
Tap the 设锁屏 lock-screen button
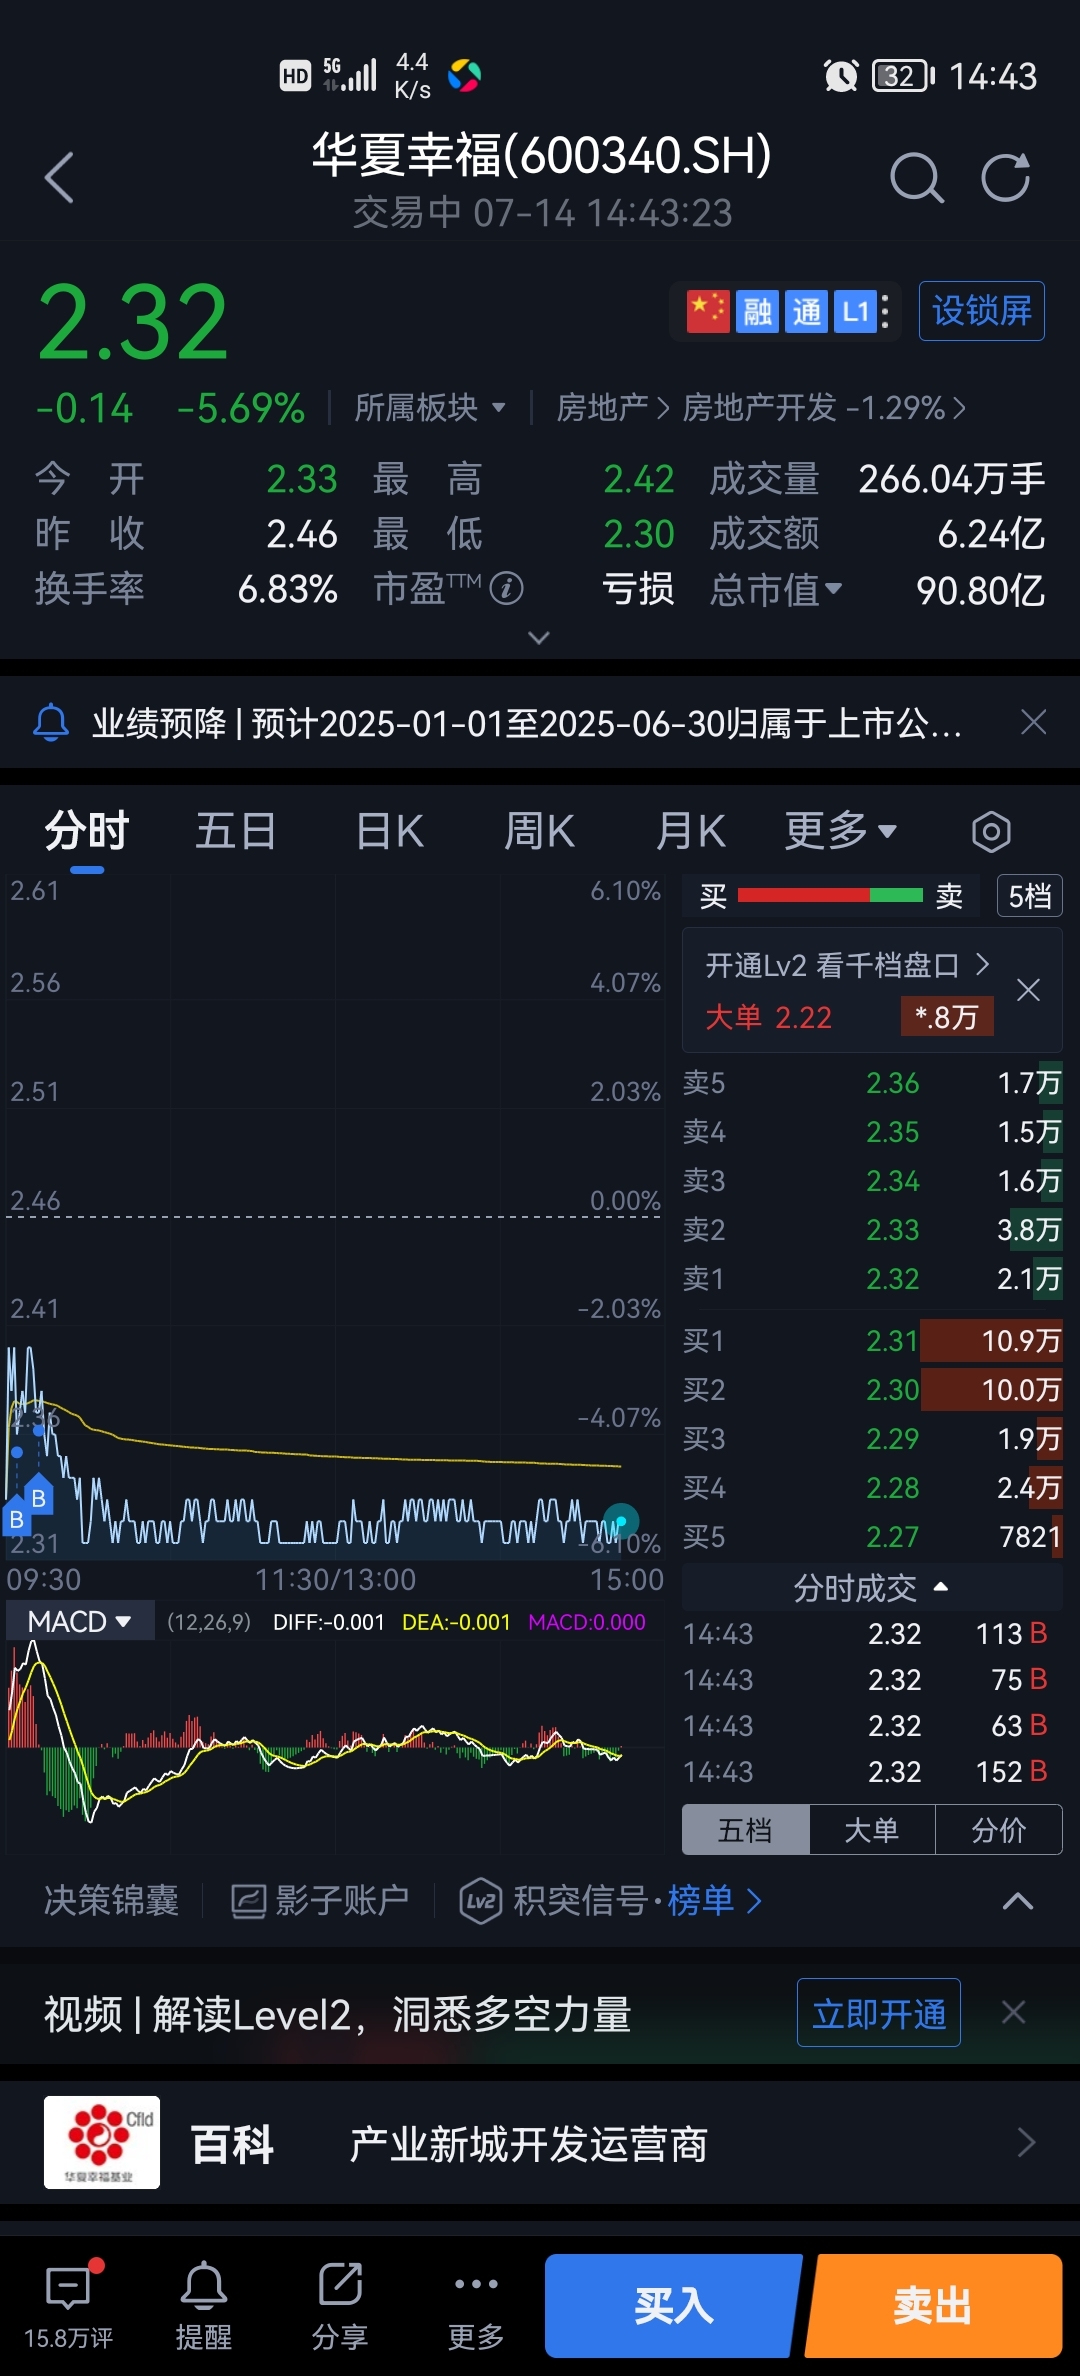[982, 311]
